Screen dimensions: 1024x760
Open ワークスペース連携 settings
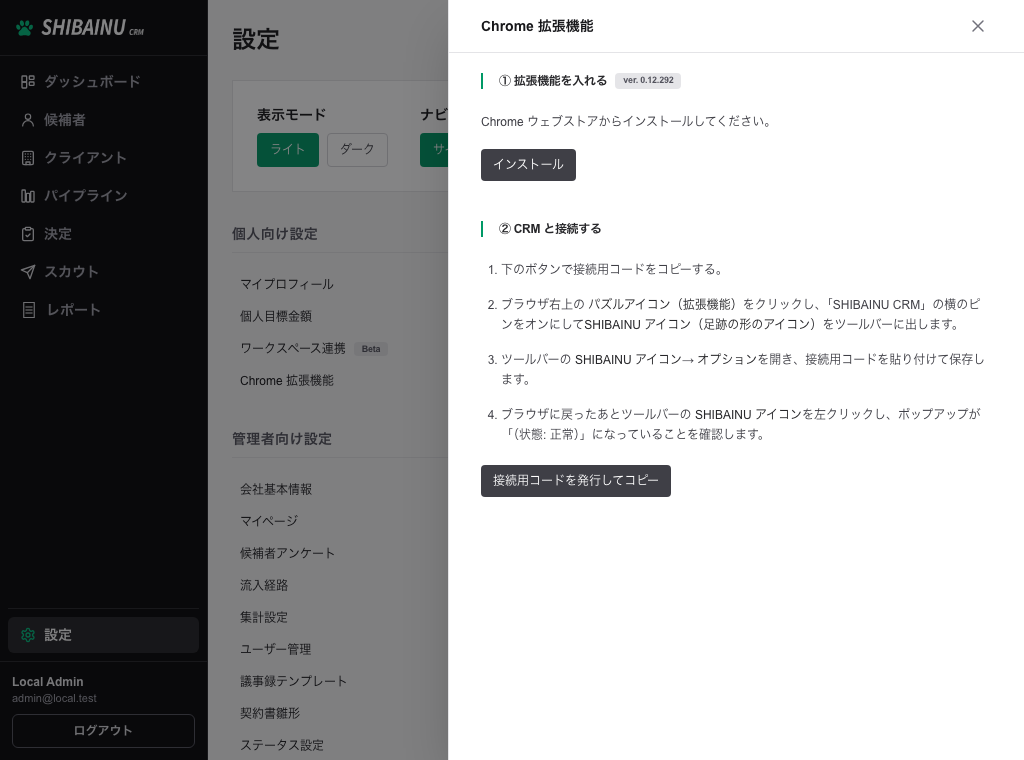tap(293, 348)
